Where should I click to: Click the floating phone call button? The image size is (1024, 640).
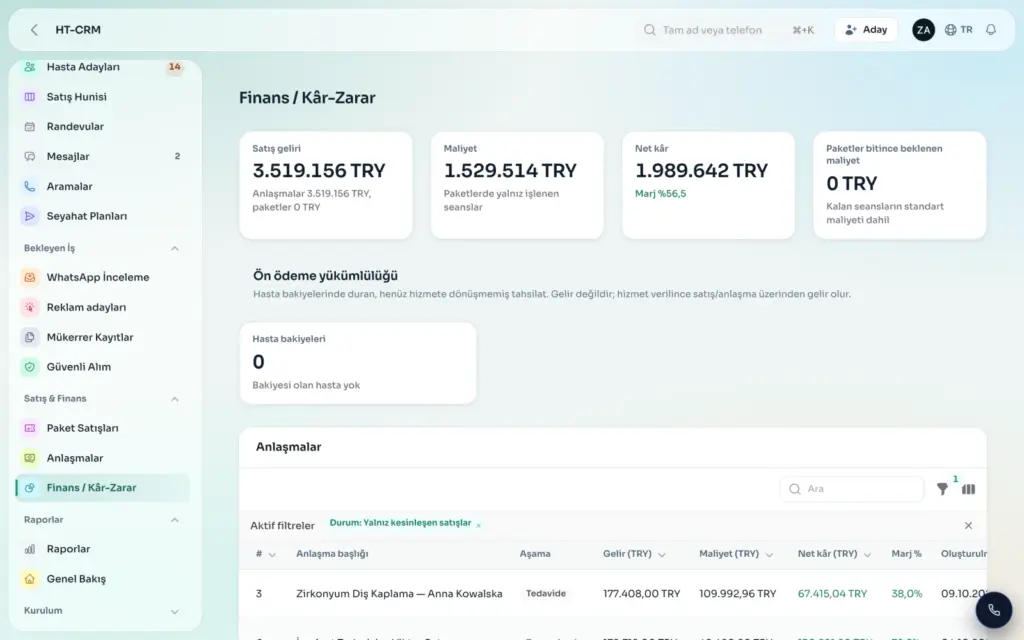993,610
